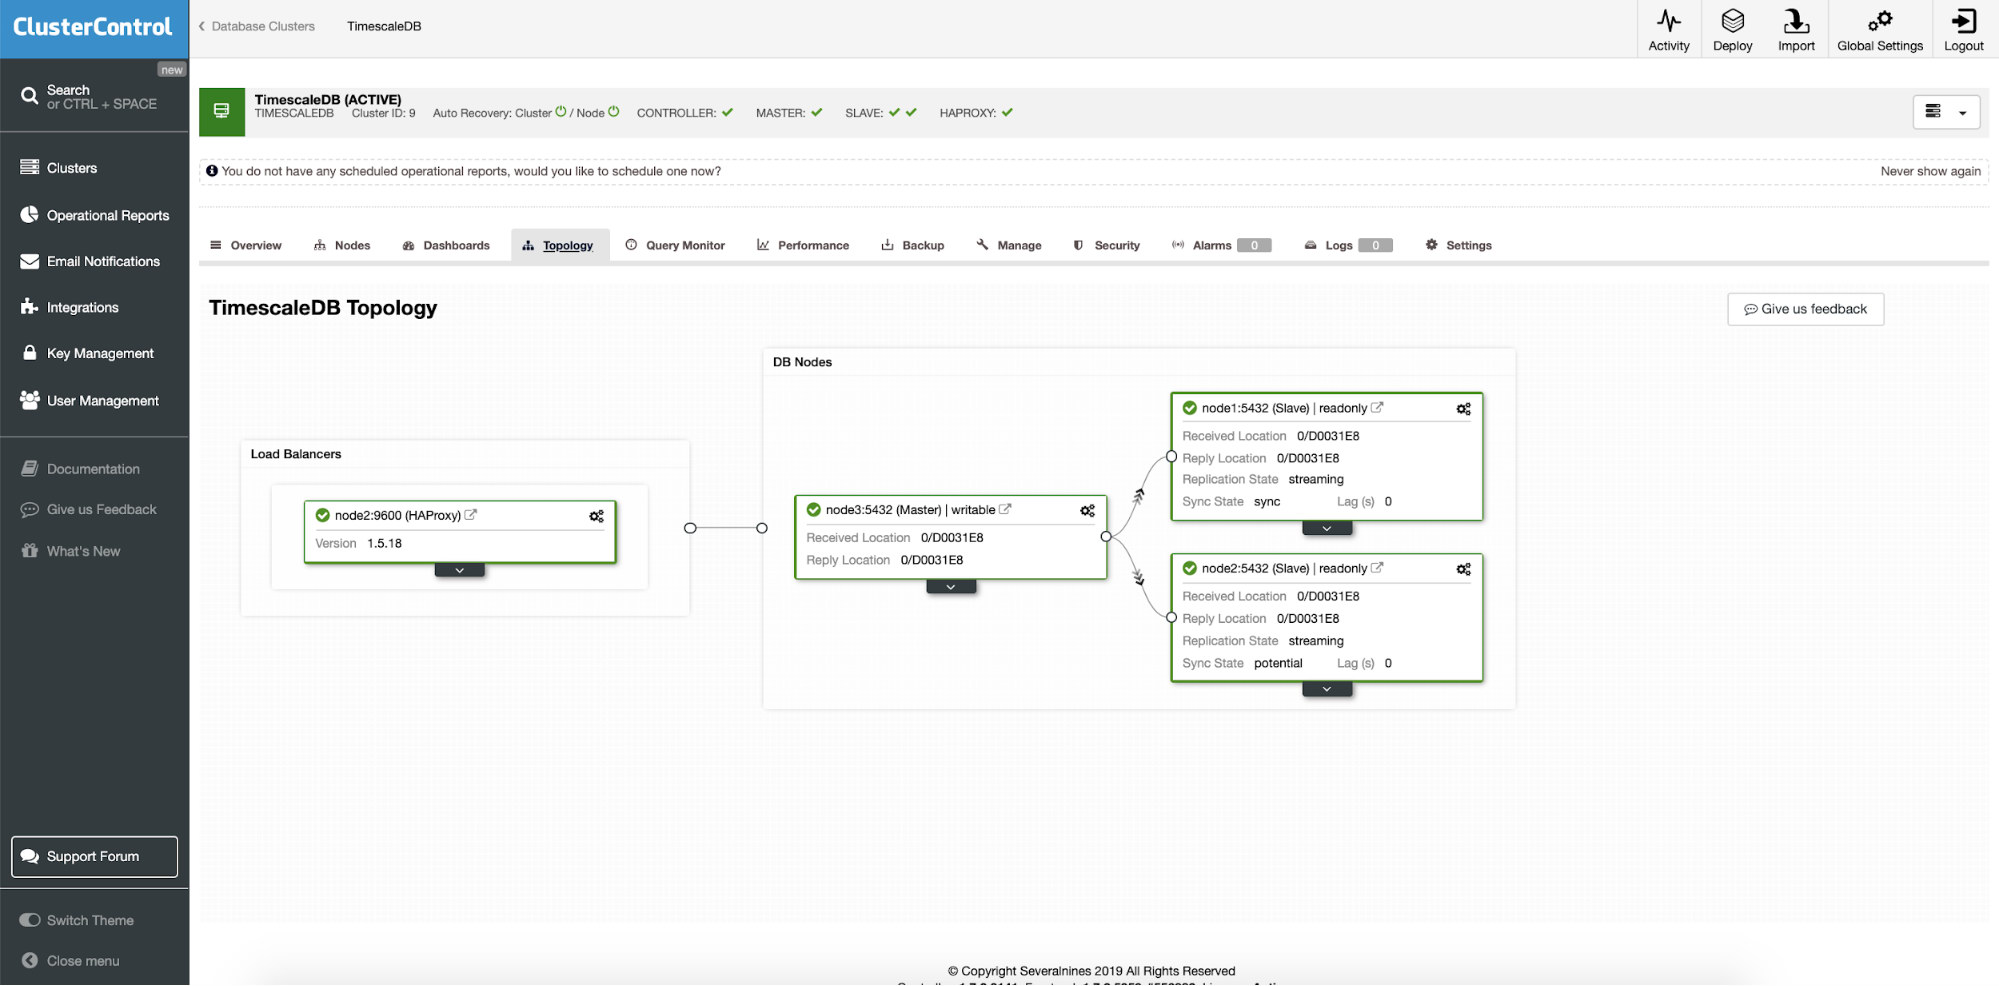
Task: Switch to the Performance tab
Action: 803,245
